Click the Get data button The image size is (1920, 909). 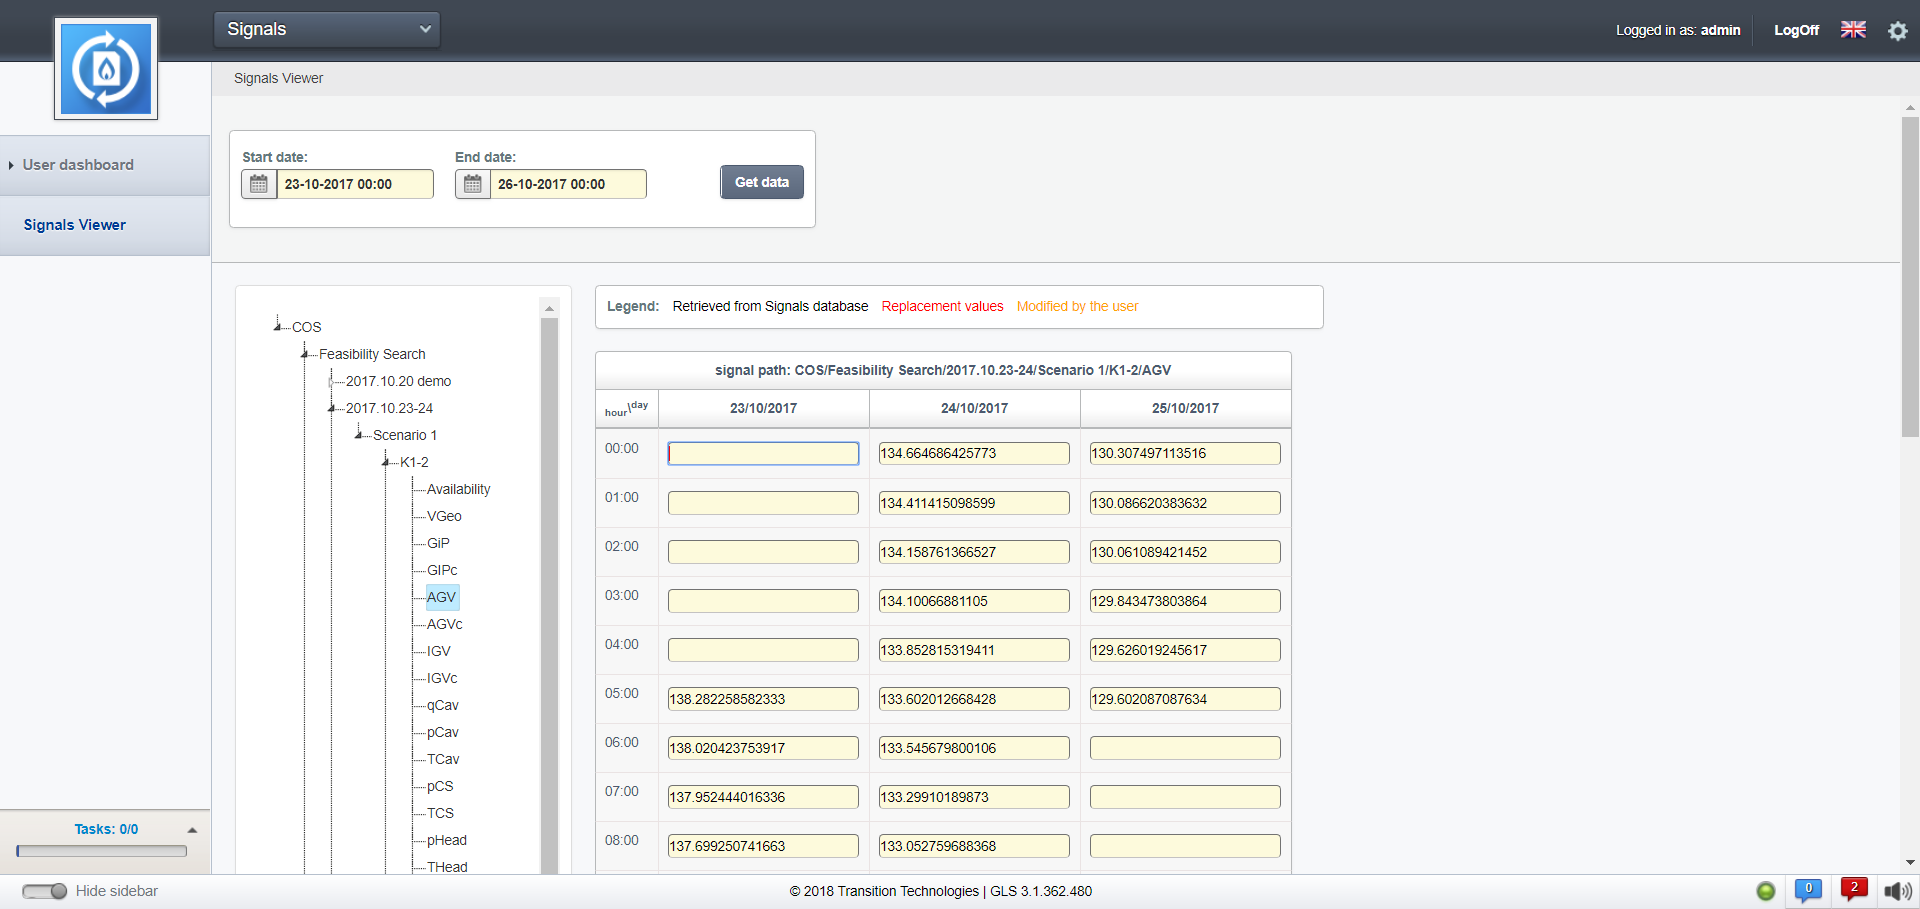point(762,182)
